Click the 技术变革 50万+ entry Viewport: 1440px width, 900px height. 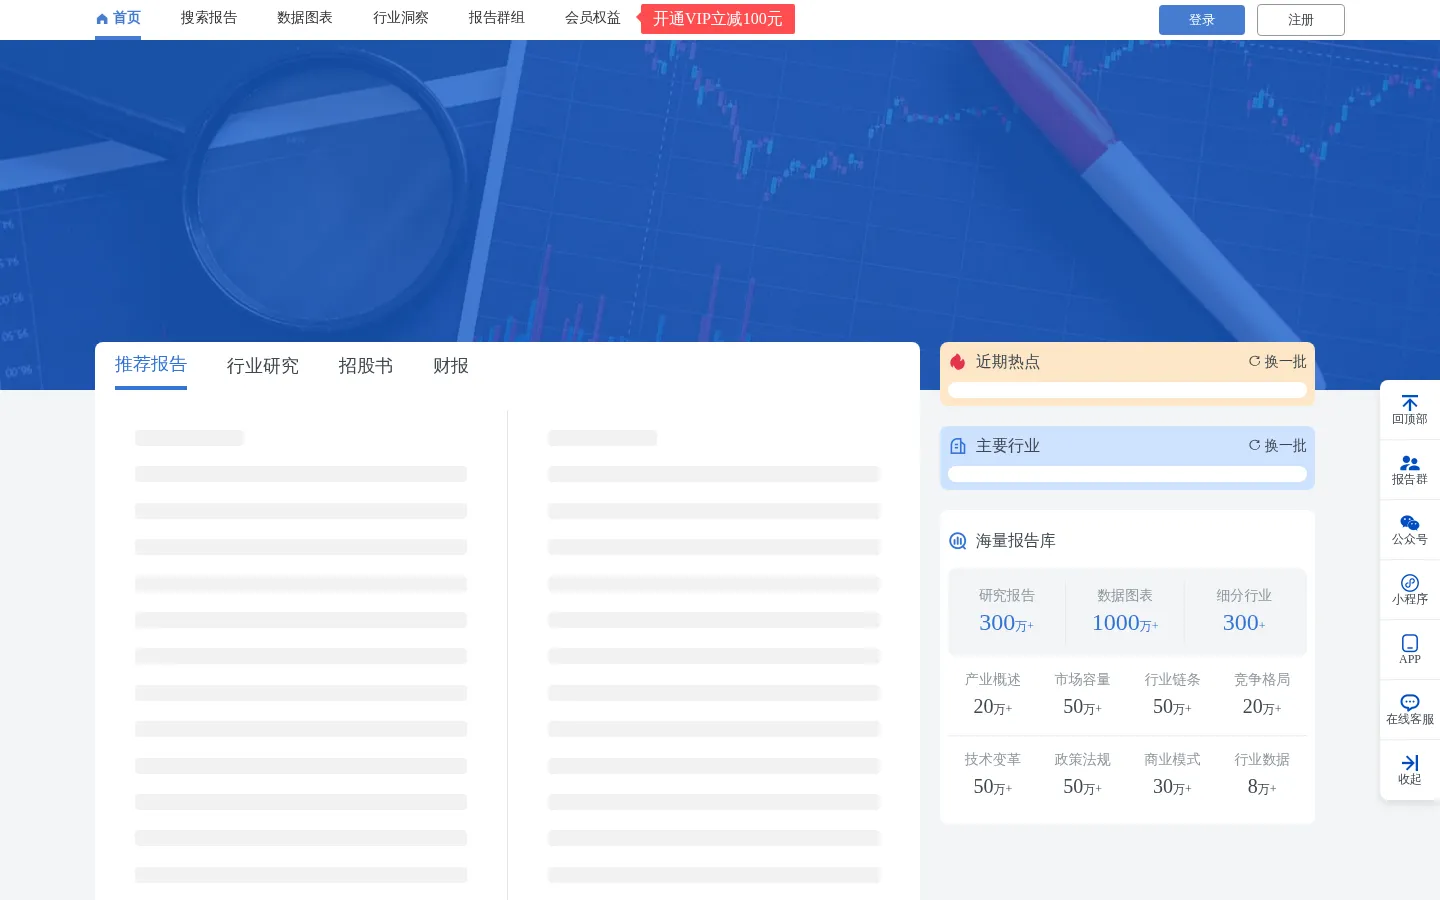[x=993, y=774]
